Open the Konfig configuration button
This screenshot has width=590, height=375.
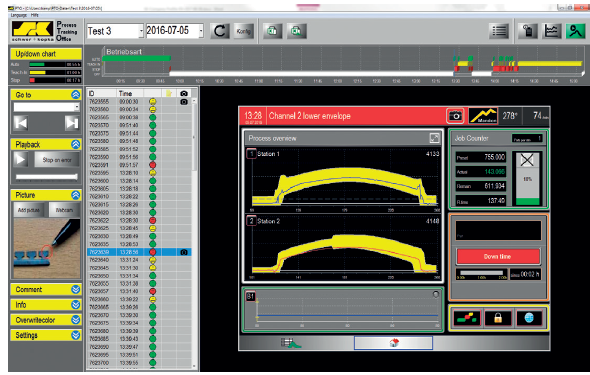[x=243, y=31]
